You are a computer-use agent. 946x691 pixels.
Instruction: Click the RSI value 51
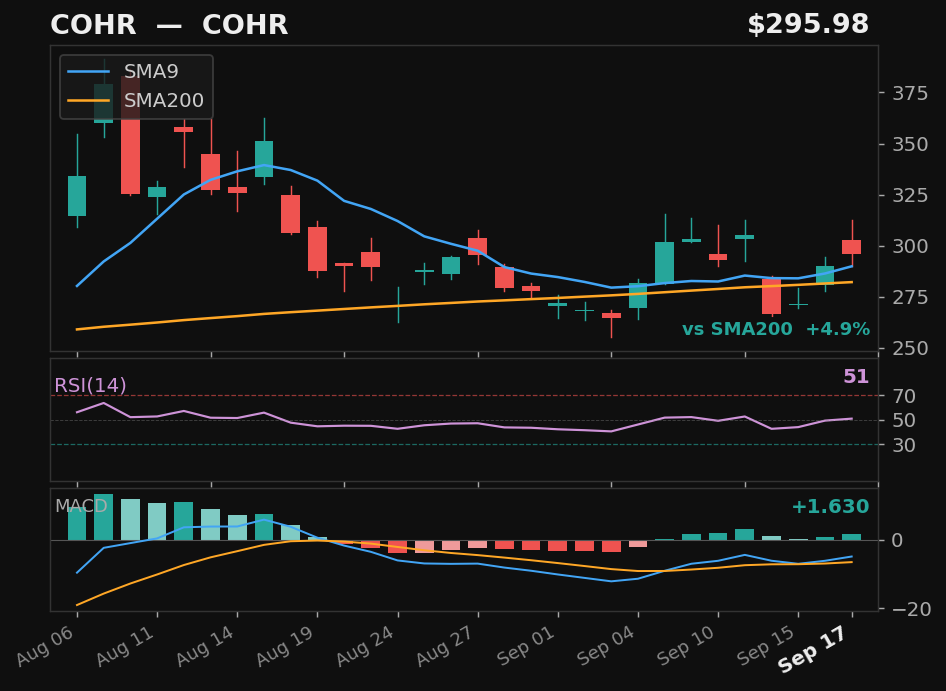[x=856, y=377]
